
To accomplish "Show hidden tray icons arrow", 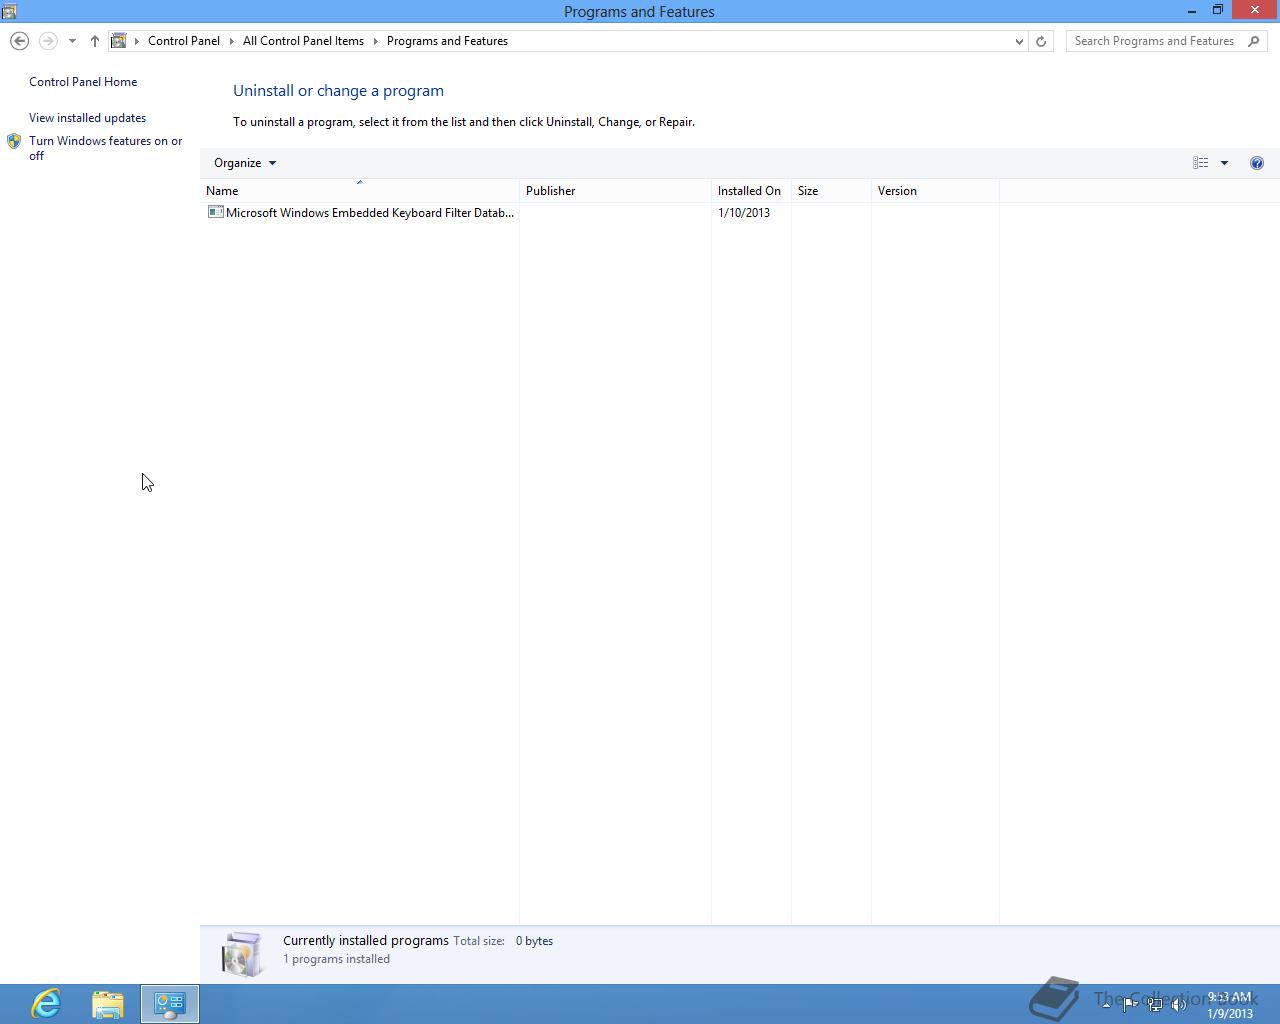I will coord(1106,1004).
